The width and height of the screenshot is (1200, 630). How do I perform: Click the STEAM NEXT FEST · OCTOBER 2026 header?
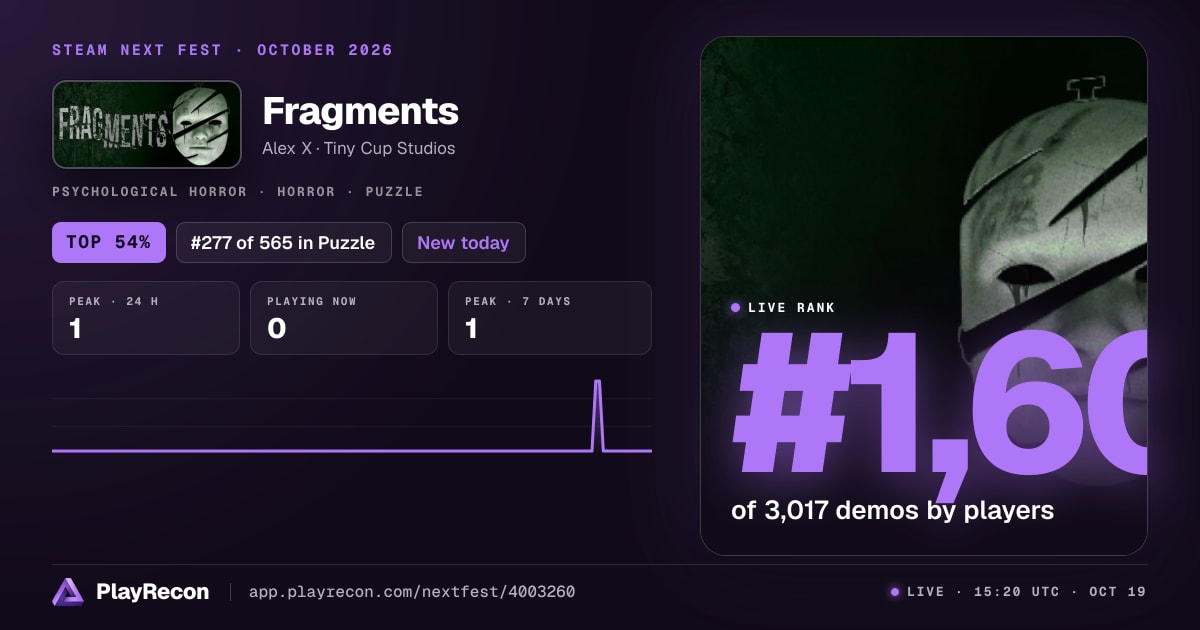[222, 50]
